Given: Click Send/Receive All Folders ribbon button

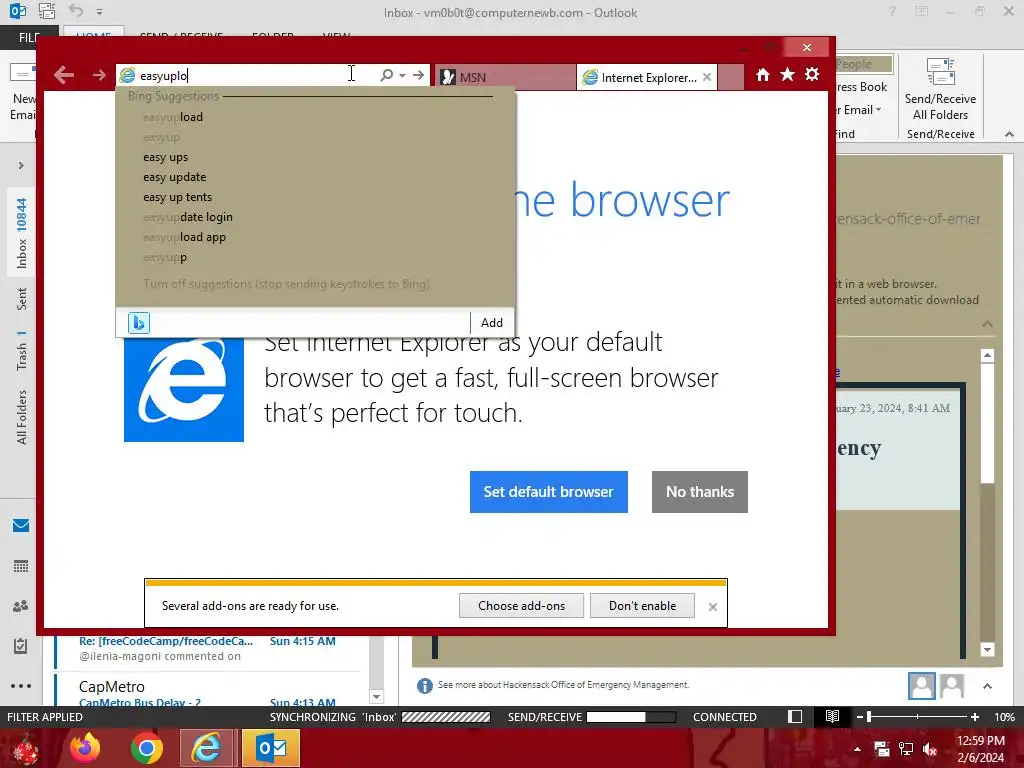Looking at the screenshot, I should [940, 90].
